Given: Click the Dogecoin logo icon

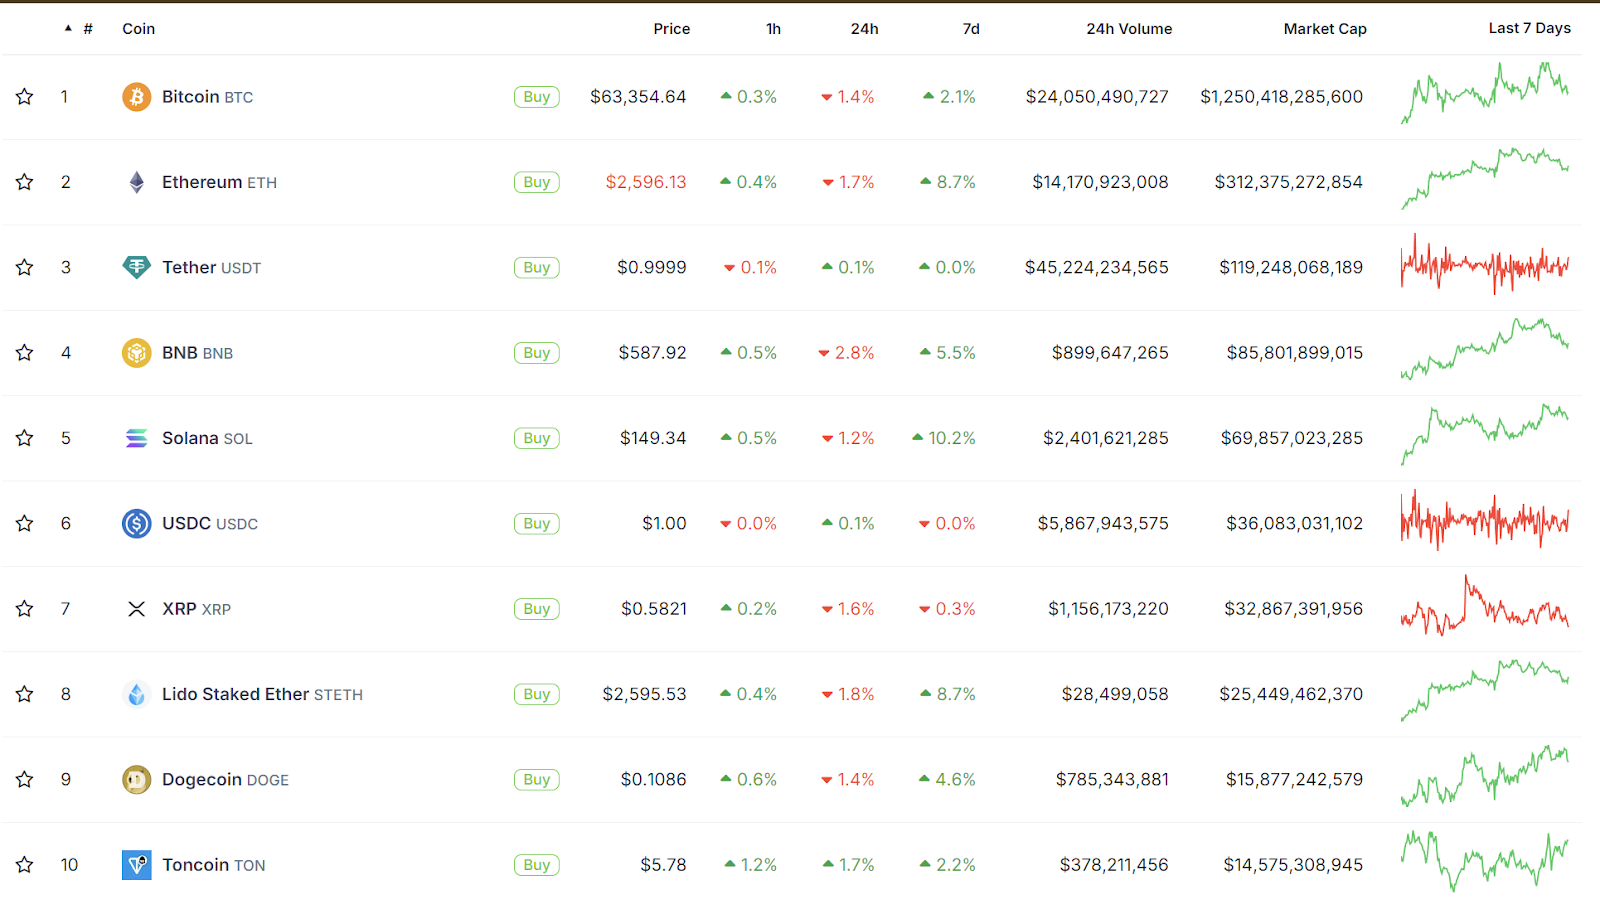Looking at the screenshot, I should pos(137,779).
